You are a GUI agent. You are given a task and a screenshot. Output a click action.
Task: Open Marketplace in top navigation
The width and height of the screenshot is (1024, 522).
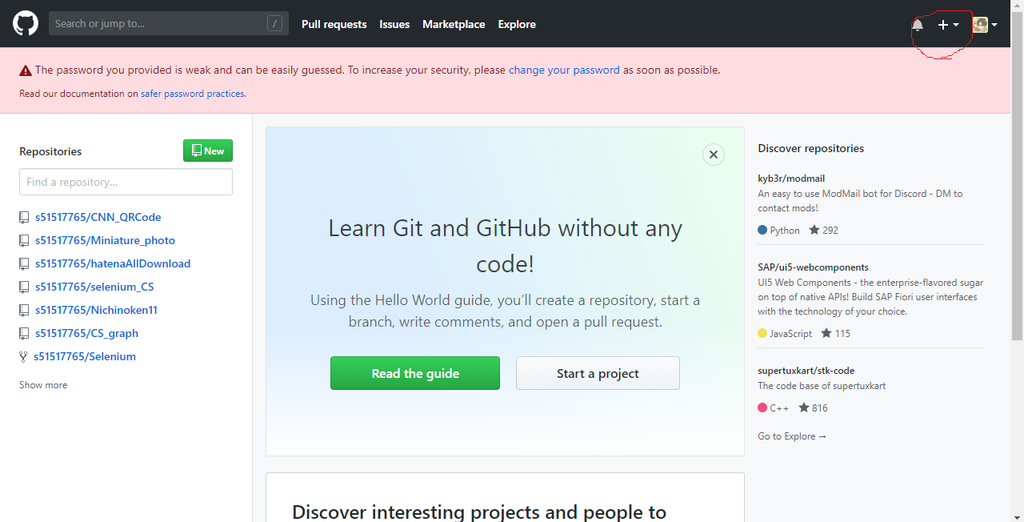pyautogui.click(x=453, y=24)
